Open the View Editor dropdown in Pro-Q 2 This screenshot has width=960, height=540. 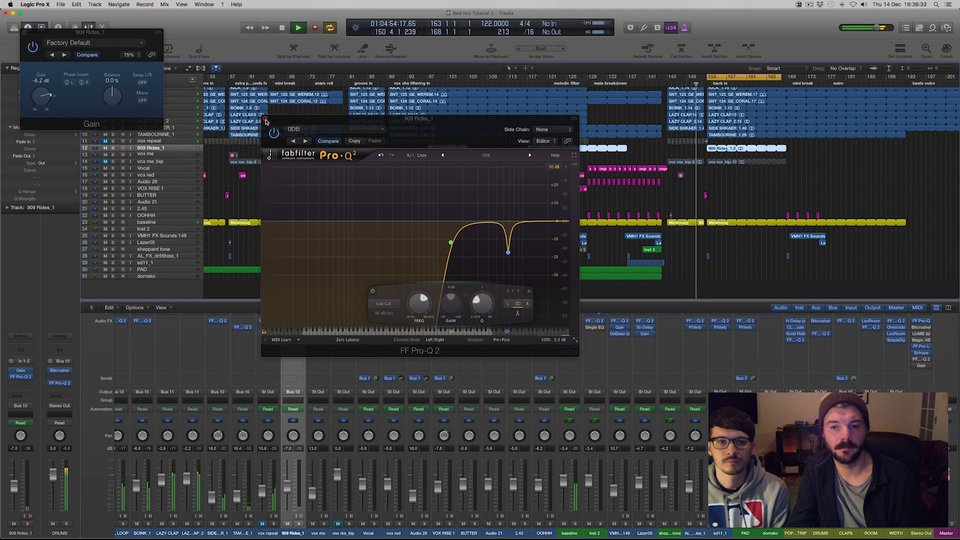click(x=545, y=141)
